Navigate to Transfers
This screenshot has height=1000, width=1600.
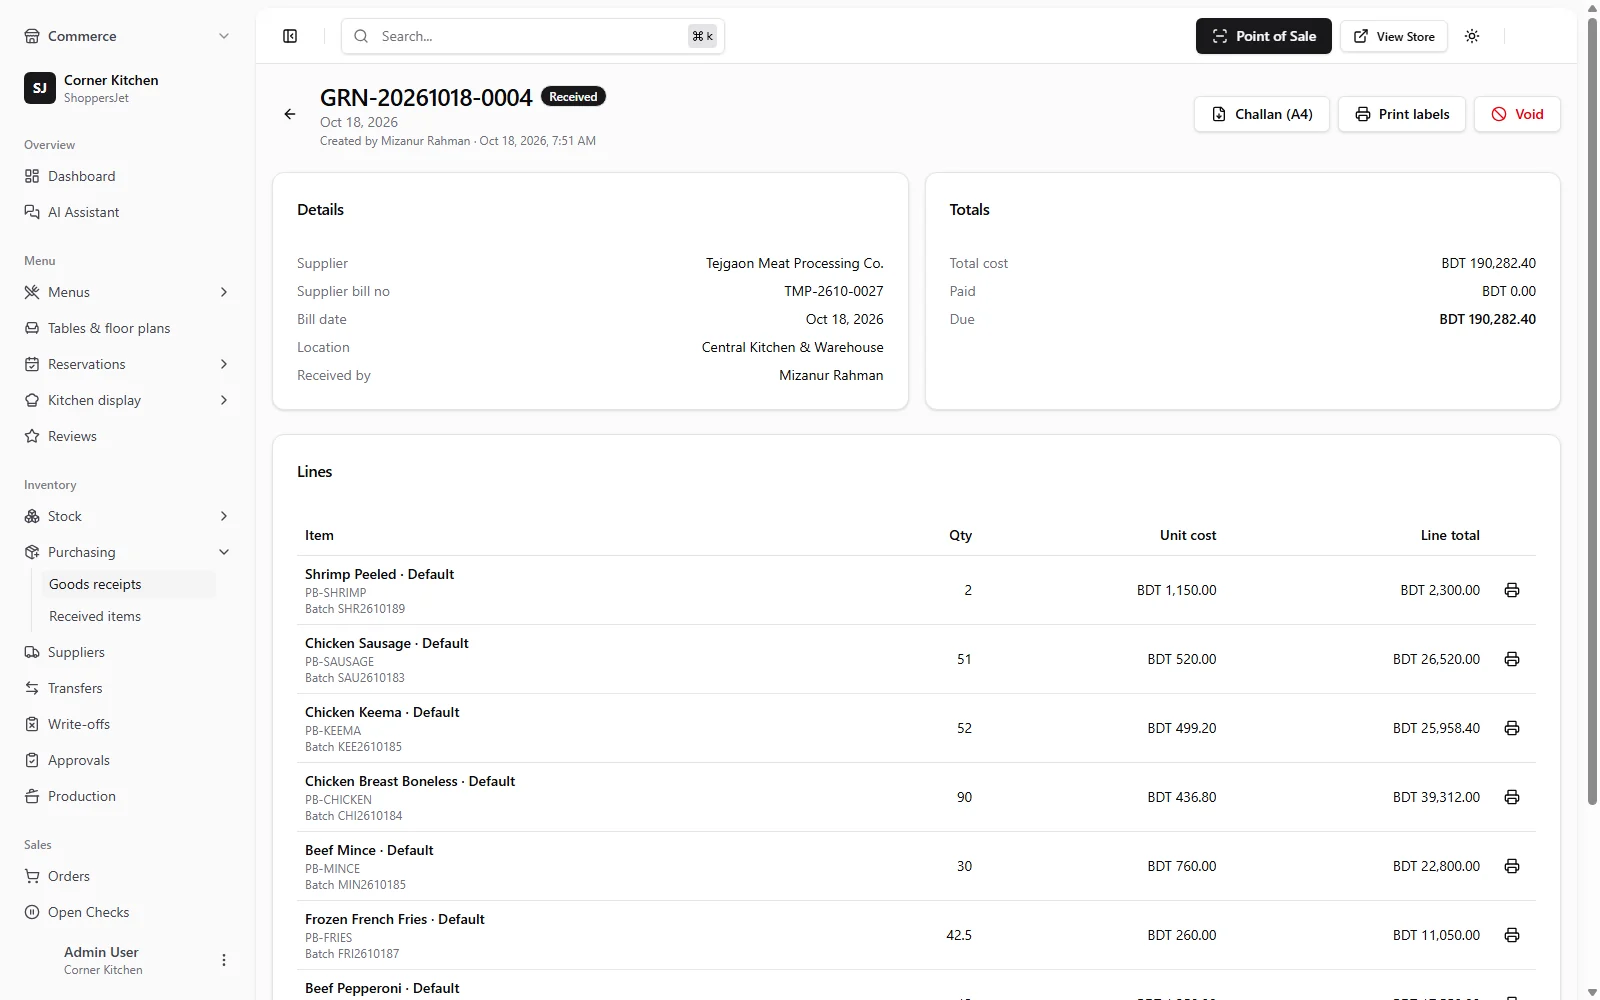[x=127, y=688]
